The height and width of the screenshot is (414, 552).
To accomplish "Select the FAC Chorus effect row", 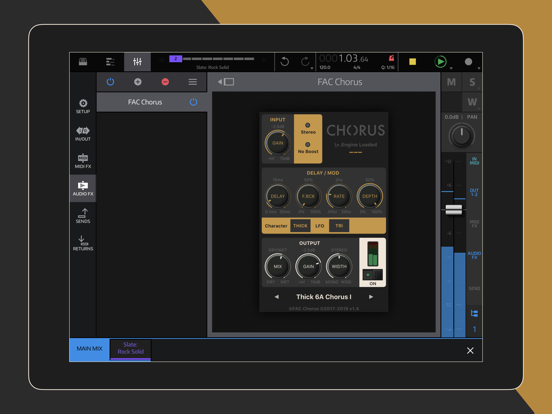I will pos(152,102).
